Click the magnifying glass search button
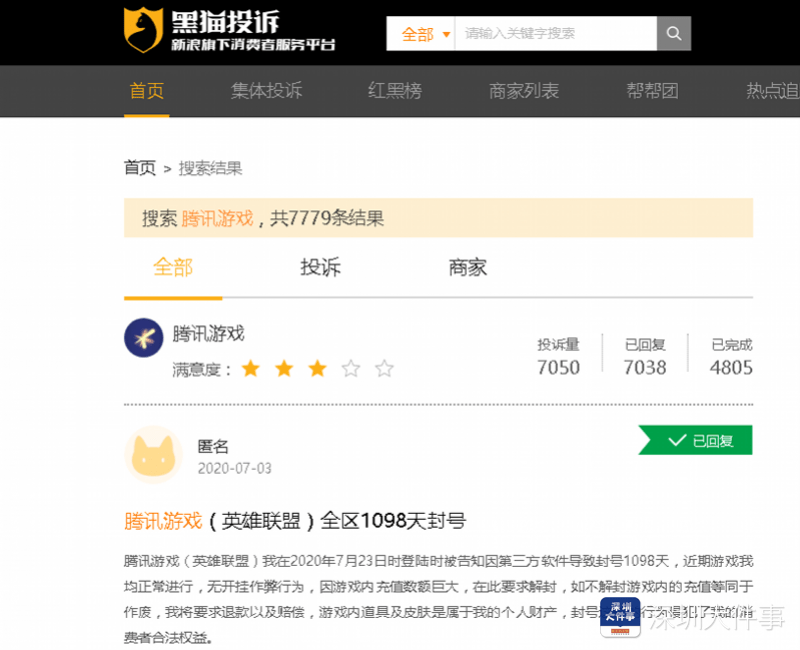Viewport: 800px width, 650px height. 673,34
